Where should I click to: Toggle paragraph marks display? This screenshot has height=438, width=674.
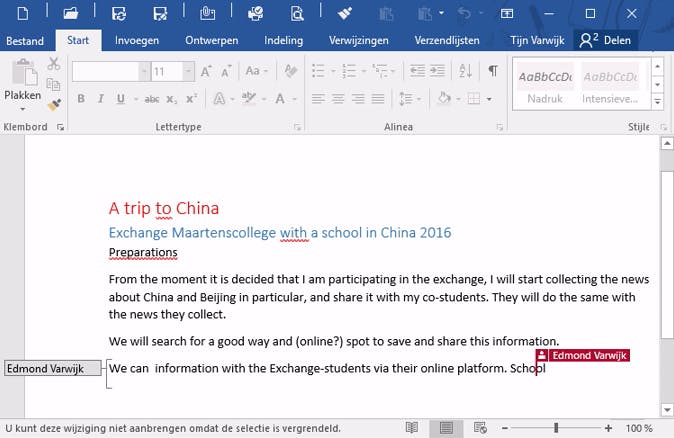click(493, 70)
